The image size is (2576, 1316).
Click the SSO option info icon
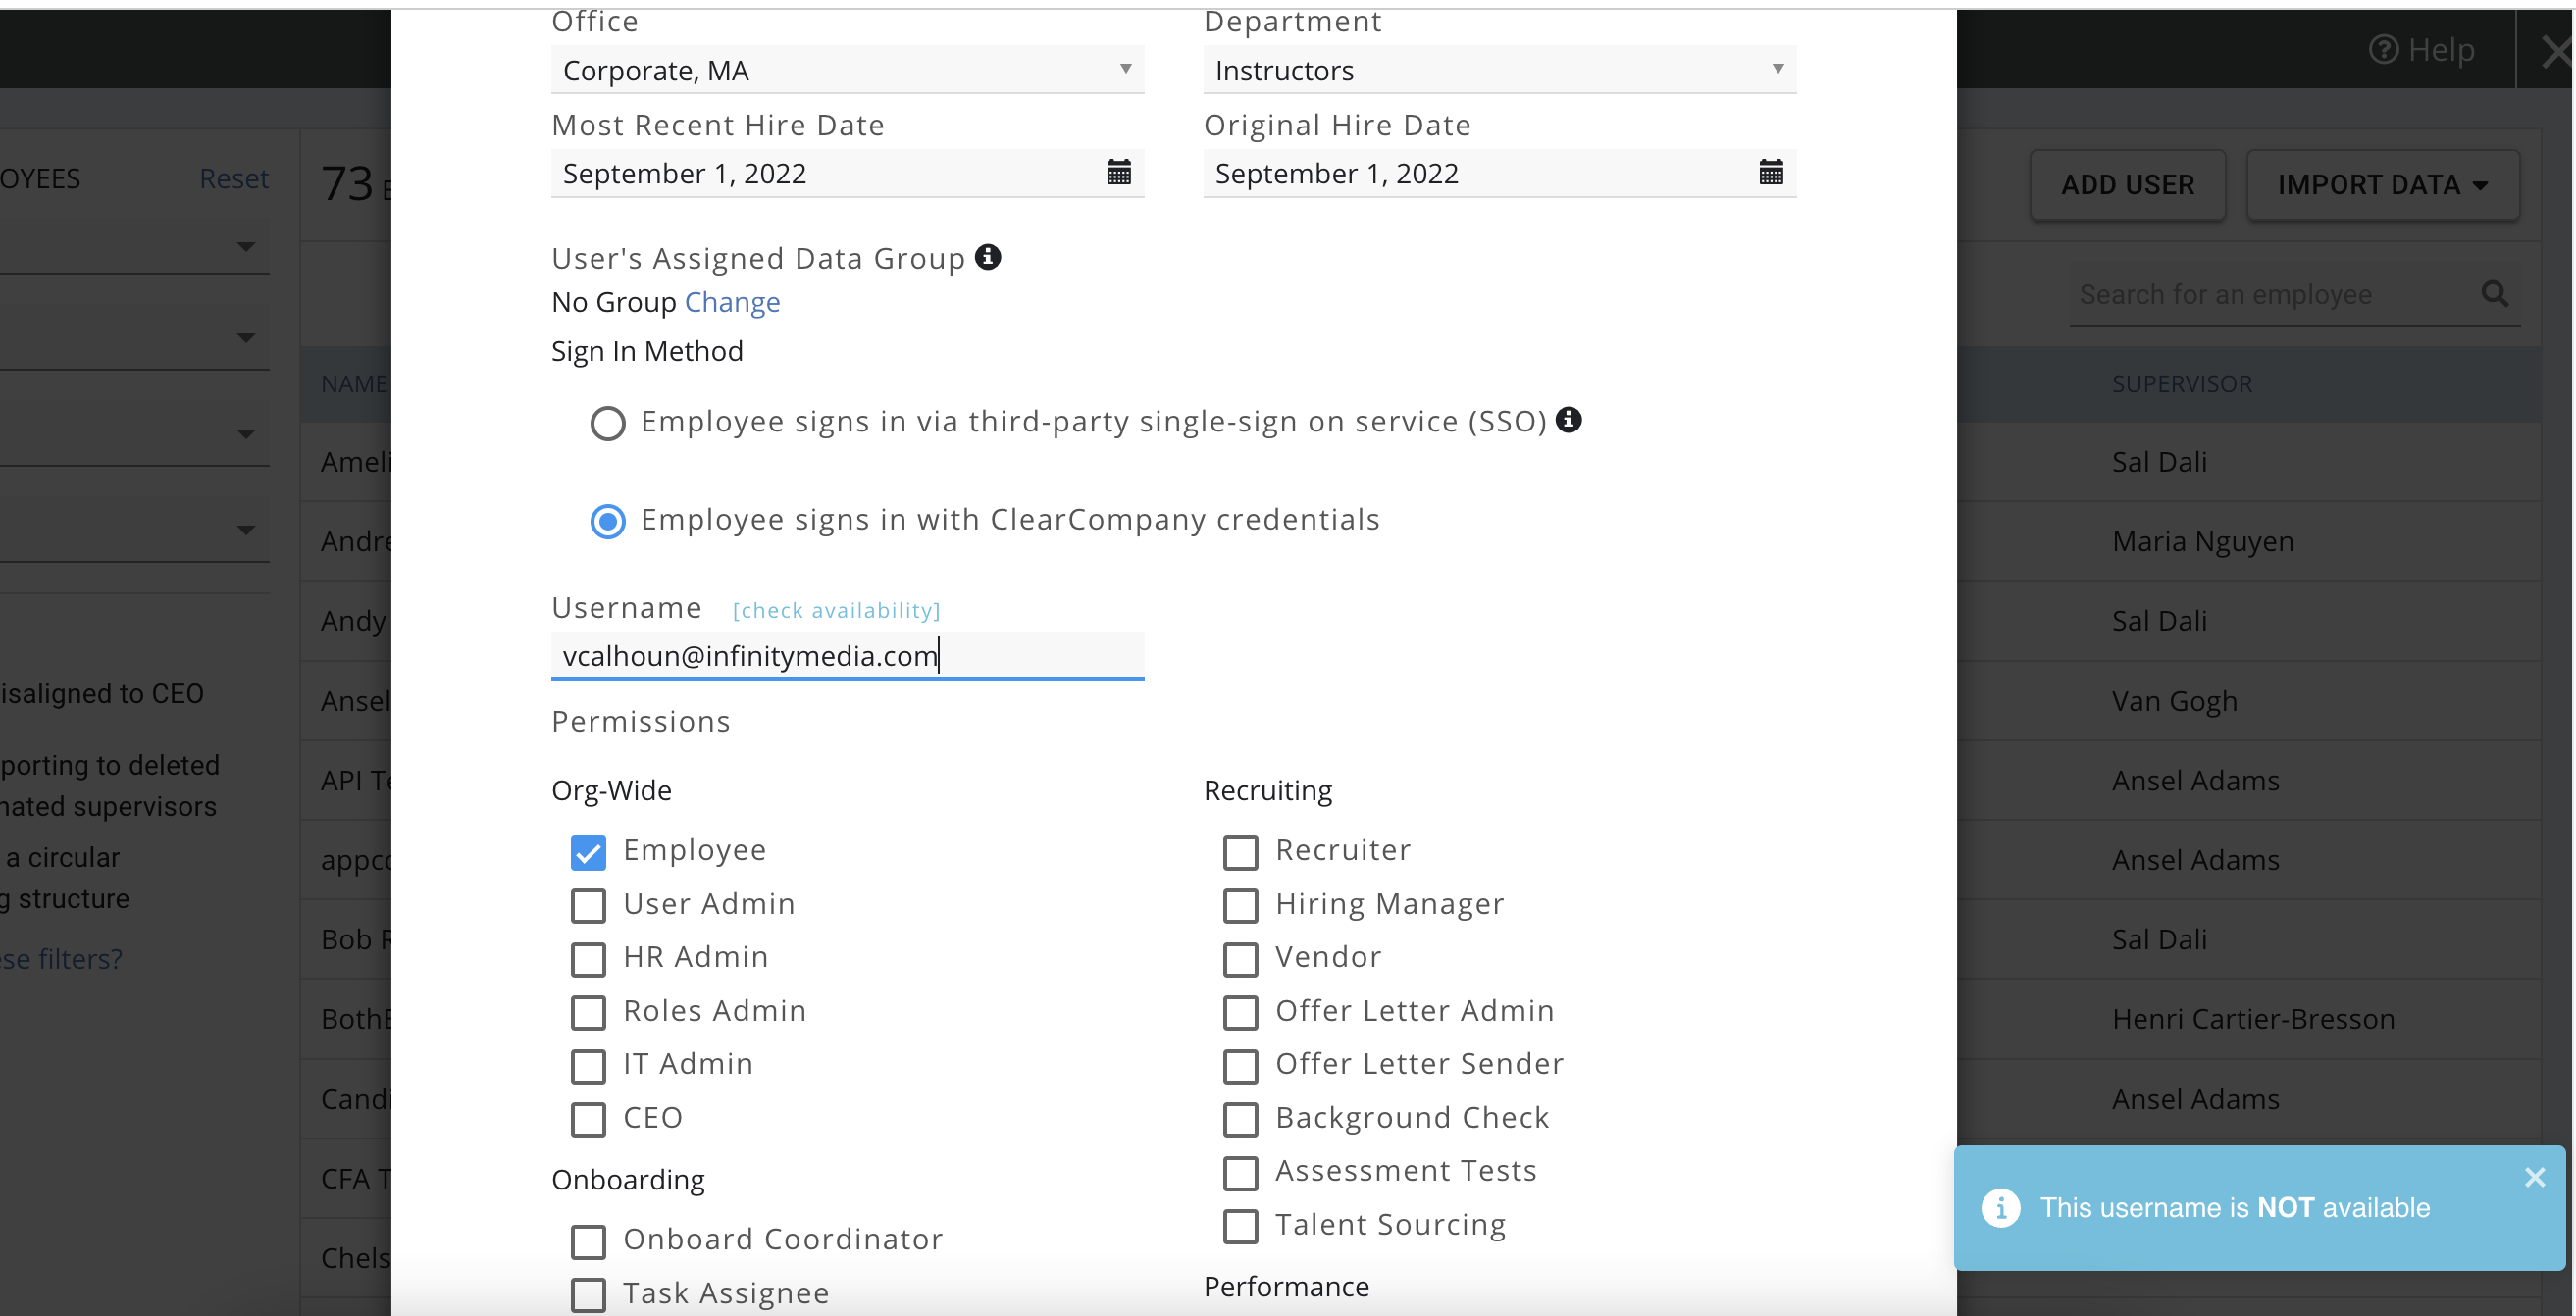tap(1568, 420)
